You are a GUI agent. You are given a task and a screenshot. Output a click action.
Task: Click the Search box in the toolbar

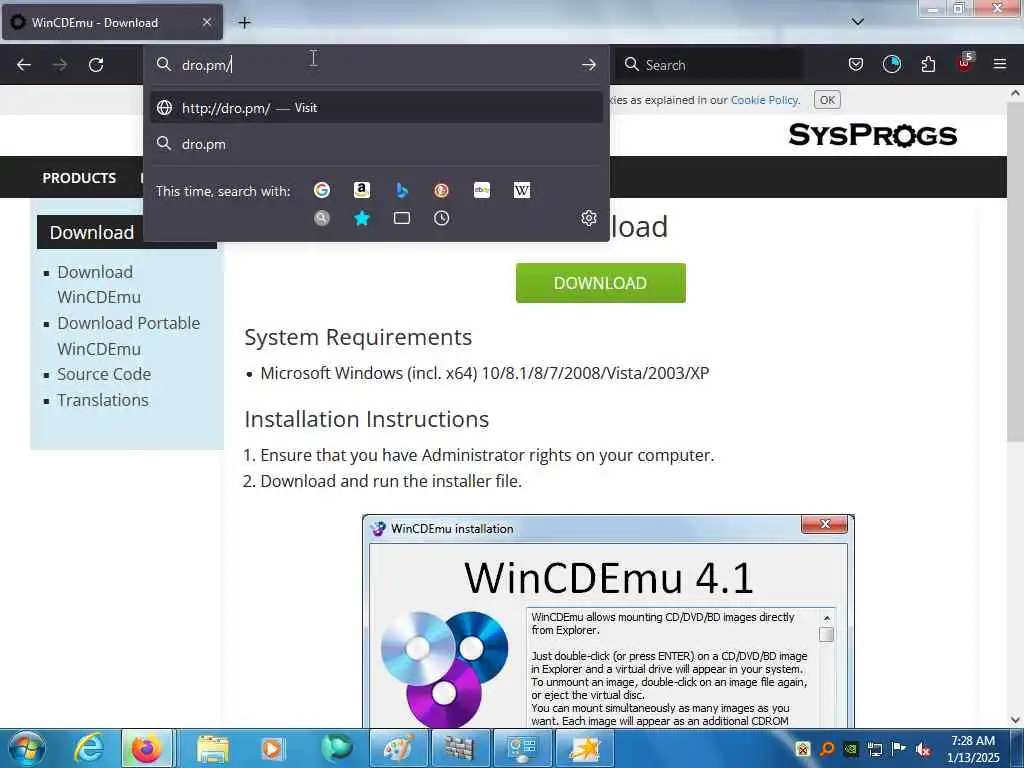711,65
